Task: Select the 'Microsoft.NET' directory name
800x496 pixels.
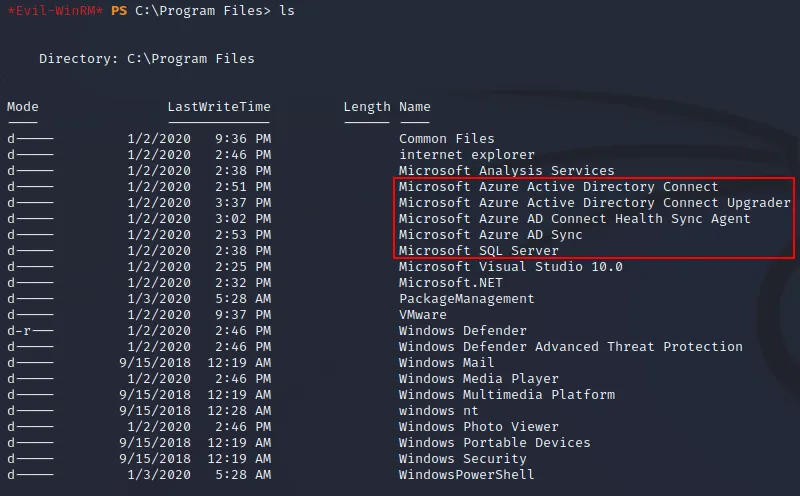Action: point(451,283)
